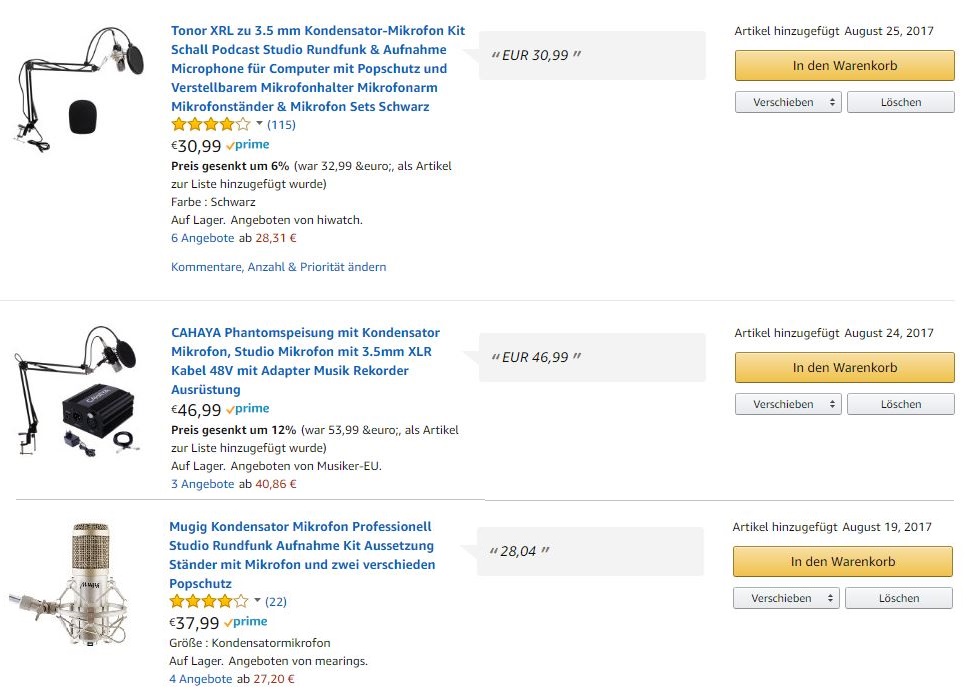Image resolution: width=969 pixels, height=692 pixels.
Task: Delete CAHAYA item with Löschen button
Action: point(901,405)
